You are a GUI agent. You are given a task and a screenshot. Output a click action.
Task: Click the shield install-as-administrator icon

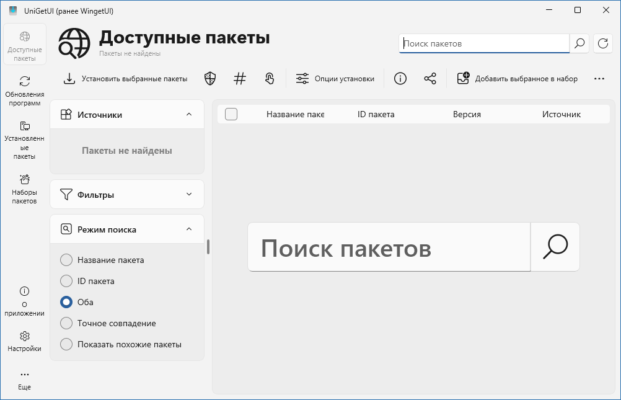pos(210,79)
